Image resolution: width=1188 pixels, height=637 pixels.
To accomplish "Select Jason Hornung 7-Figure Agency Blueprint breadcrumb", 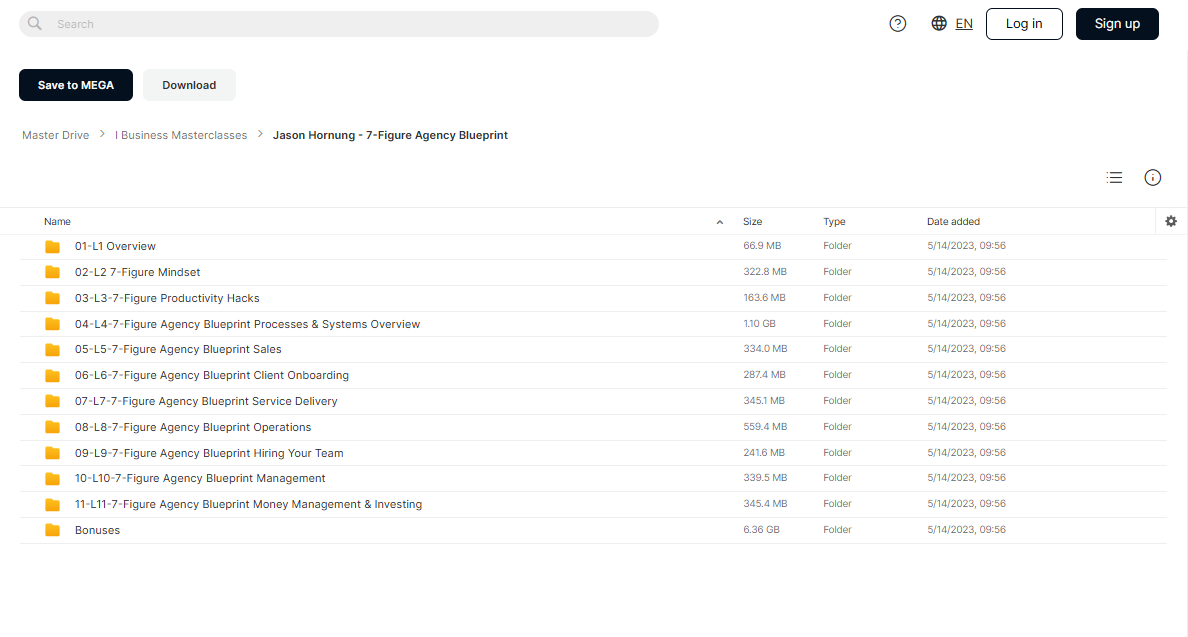I will [390, 135].
